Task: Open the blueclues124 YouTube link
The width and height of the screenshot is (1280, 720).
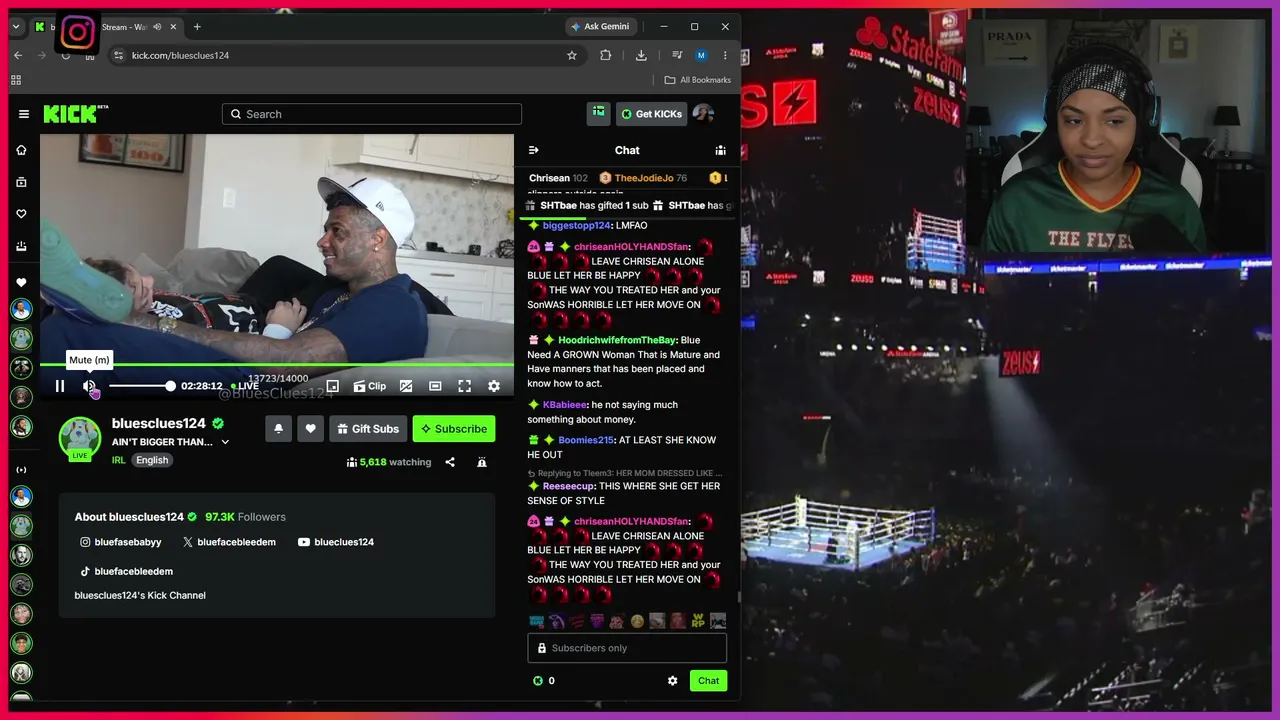Action: pos(336,542)
